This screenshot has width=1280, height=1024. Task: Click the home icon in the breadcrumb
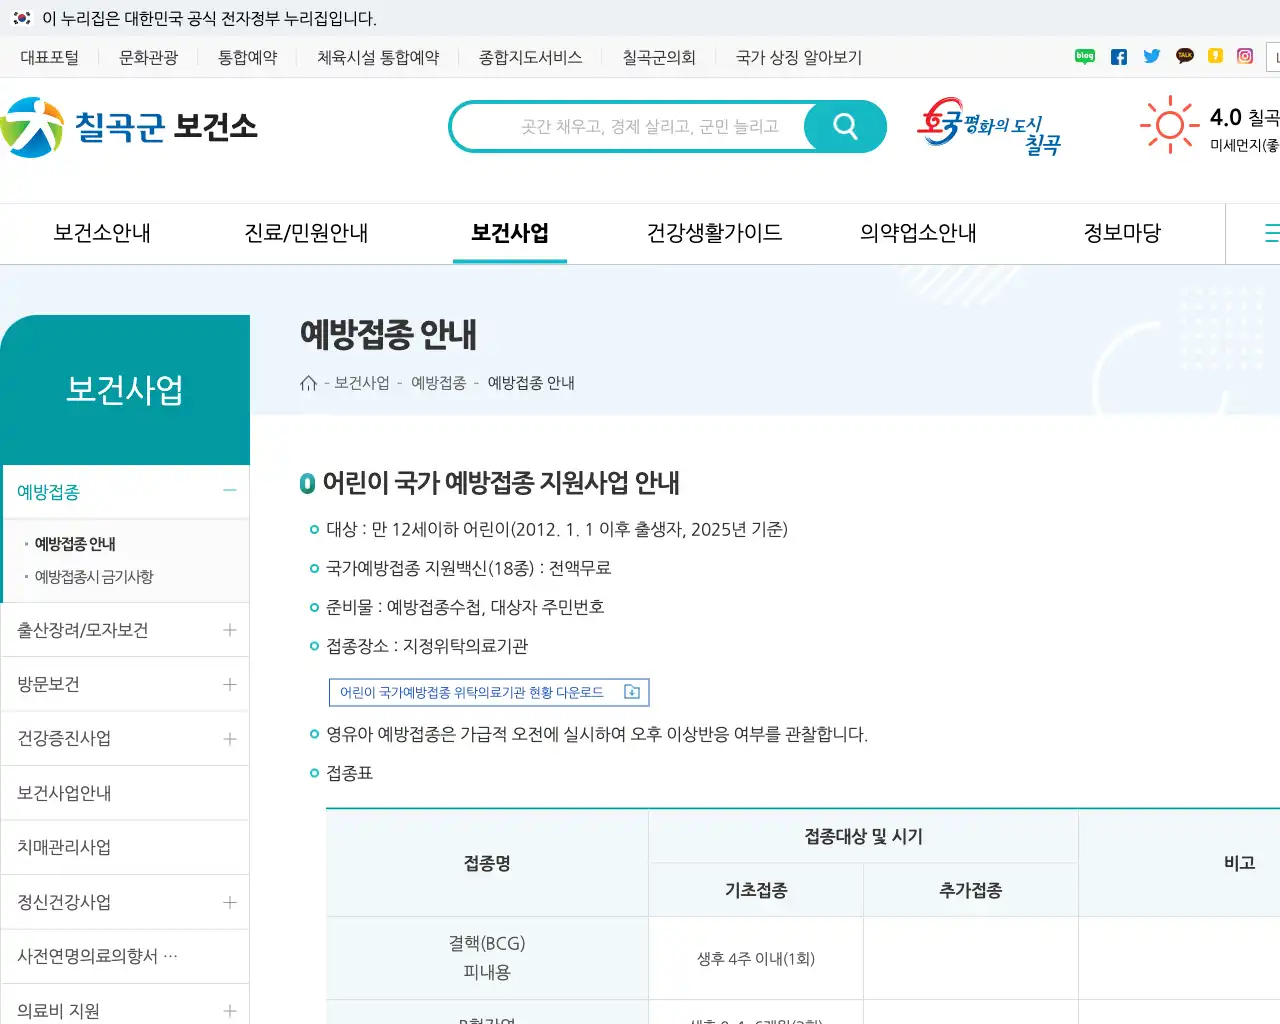[x=308, y=382]
